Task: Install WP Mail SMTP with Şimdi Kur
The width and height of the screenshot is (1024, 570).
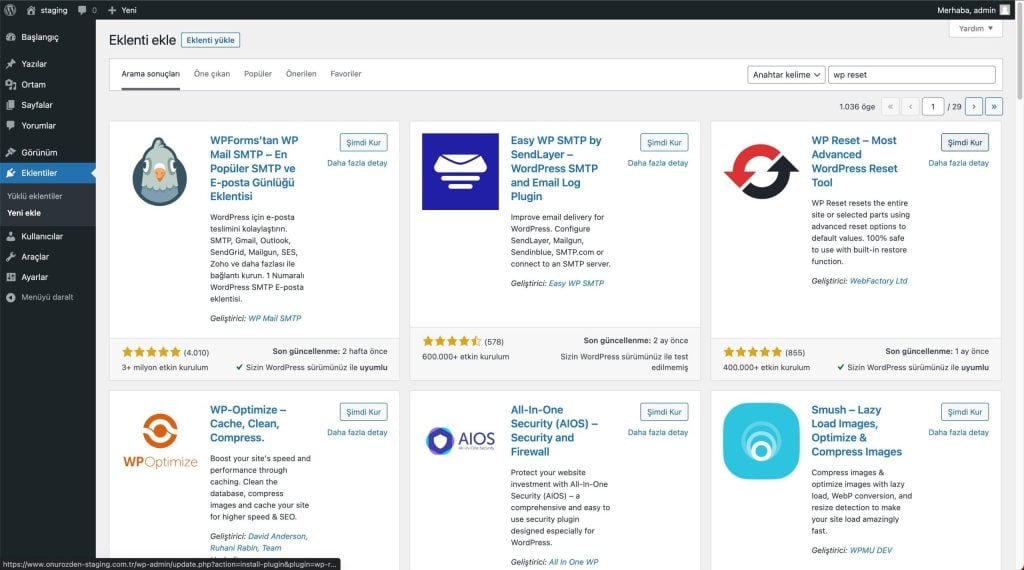Action: pos(364,142)
